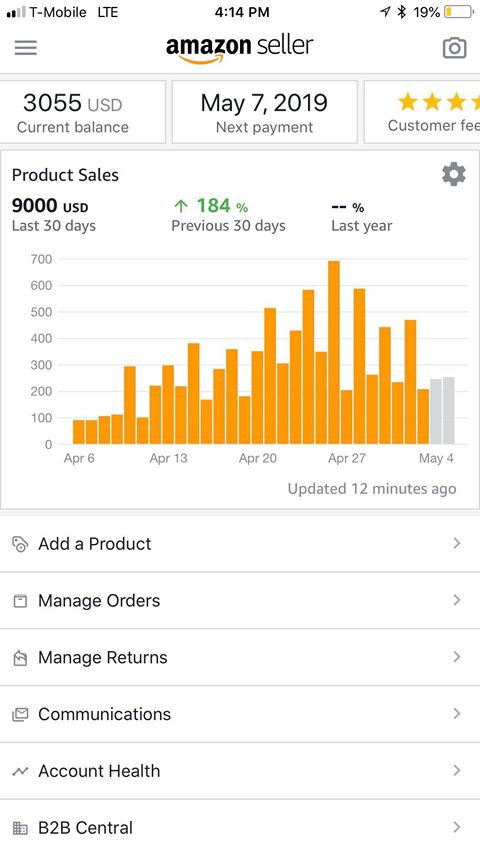Open the hamburger navigation menu

coord(26,48)
